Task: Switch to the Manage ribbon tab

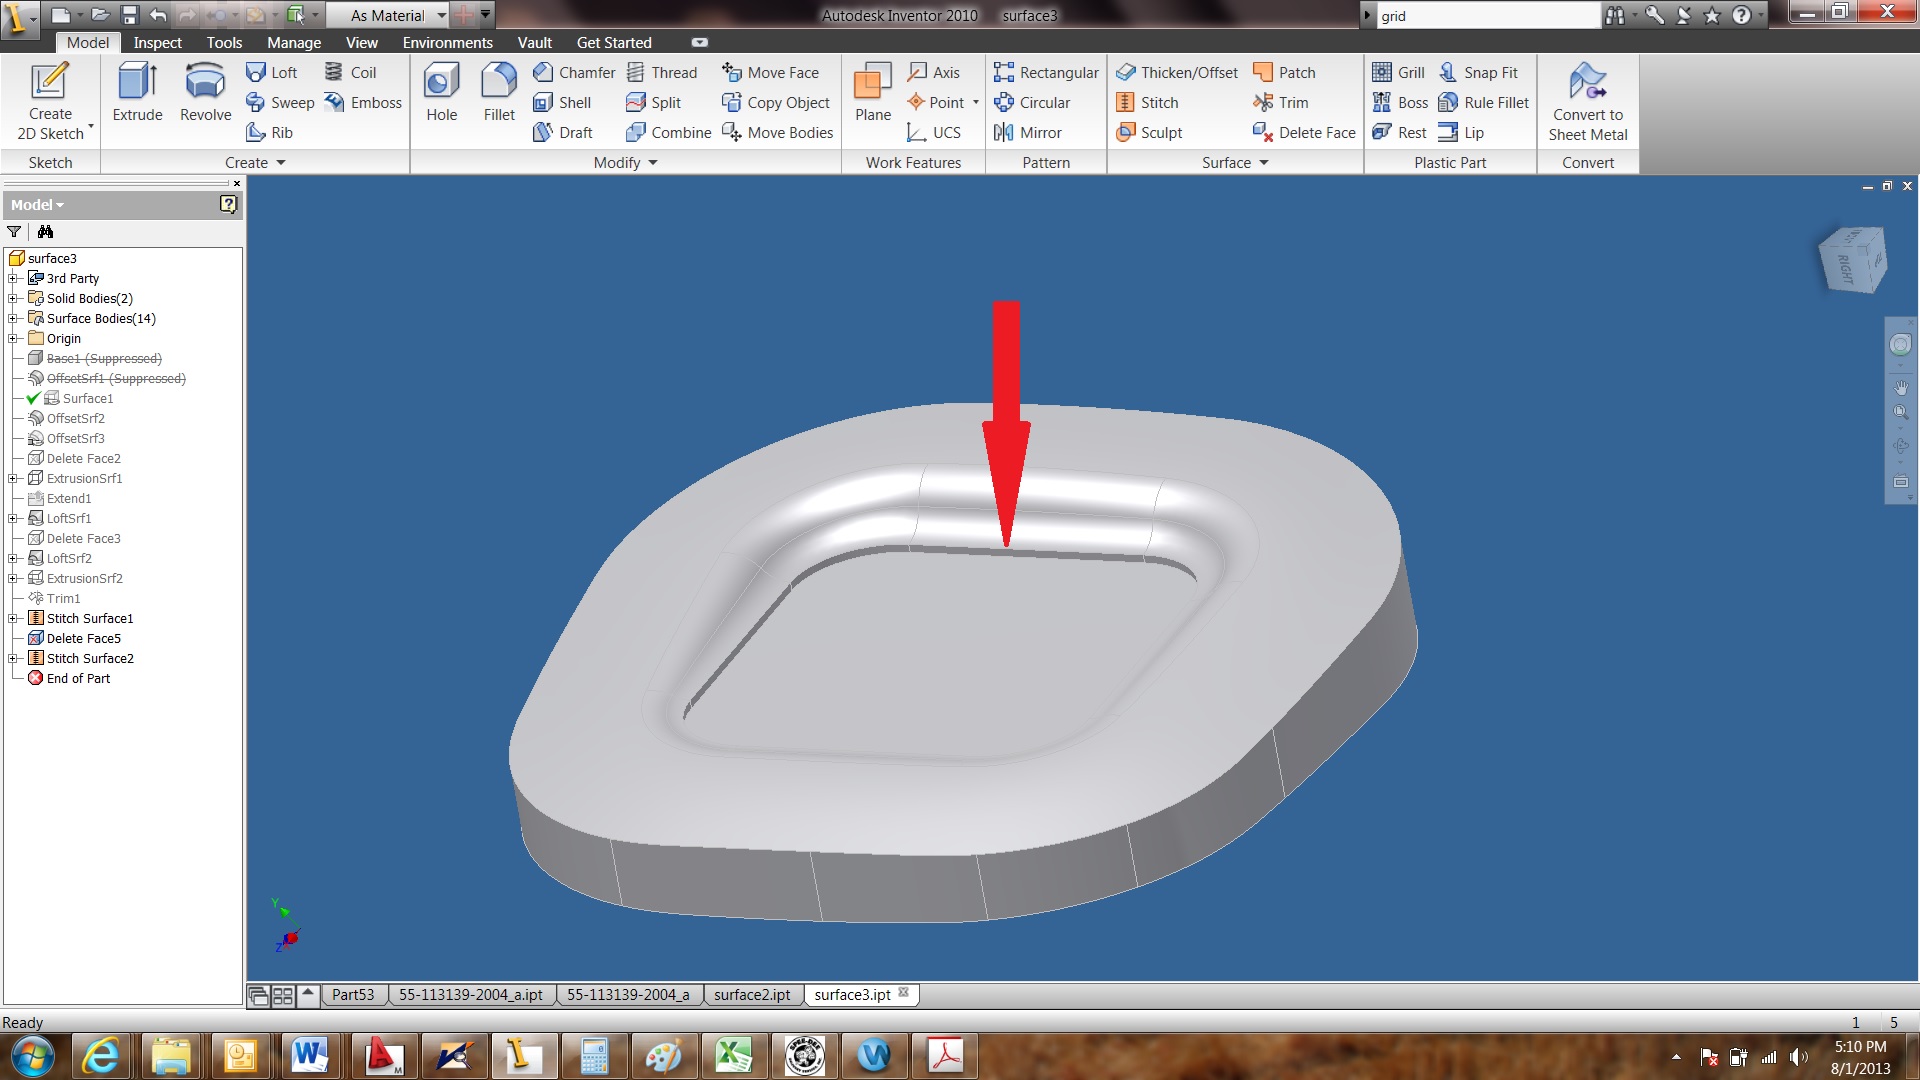Action: click(294, 42)
